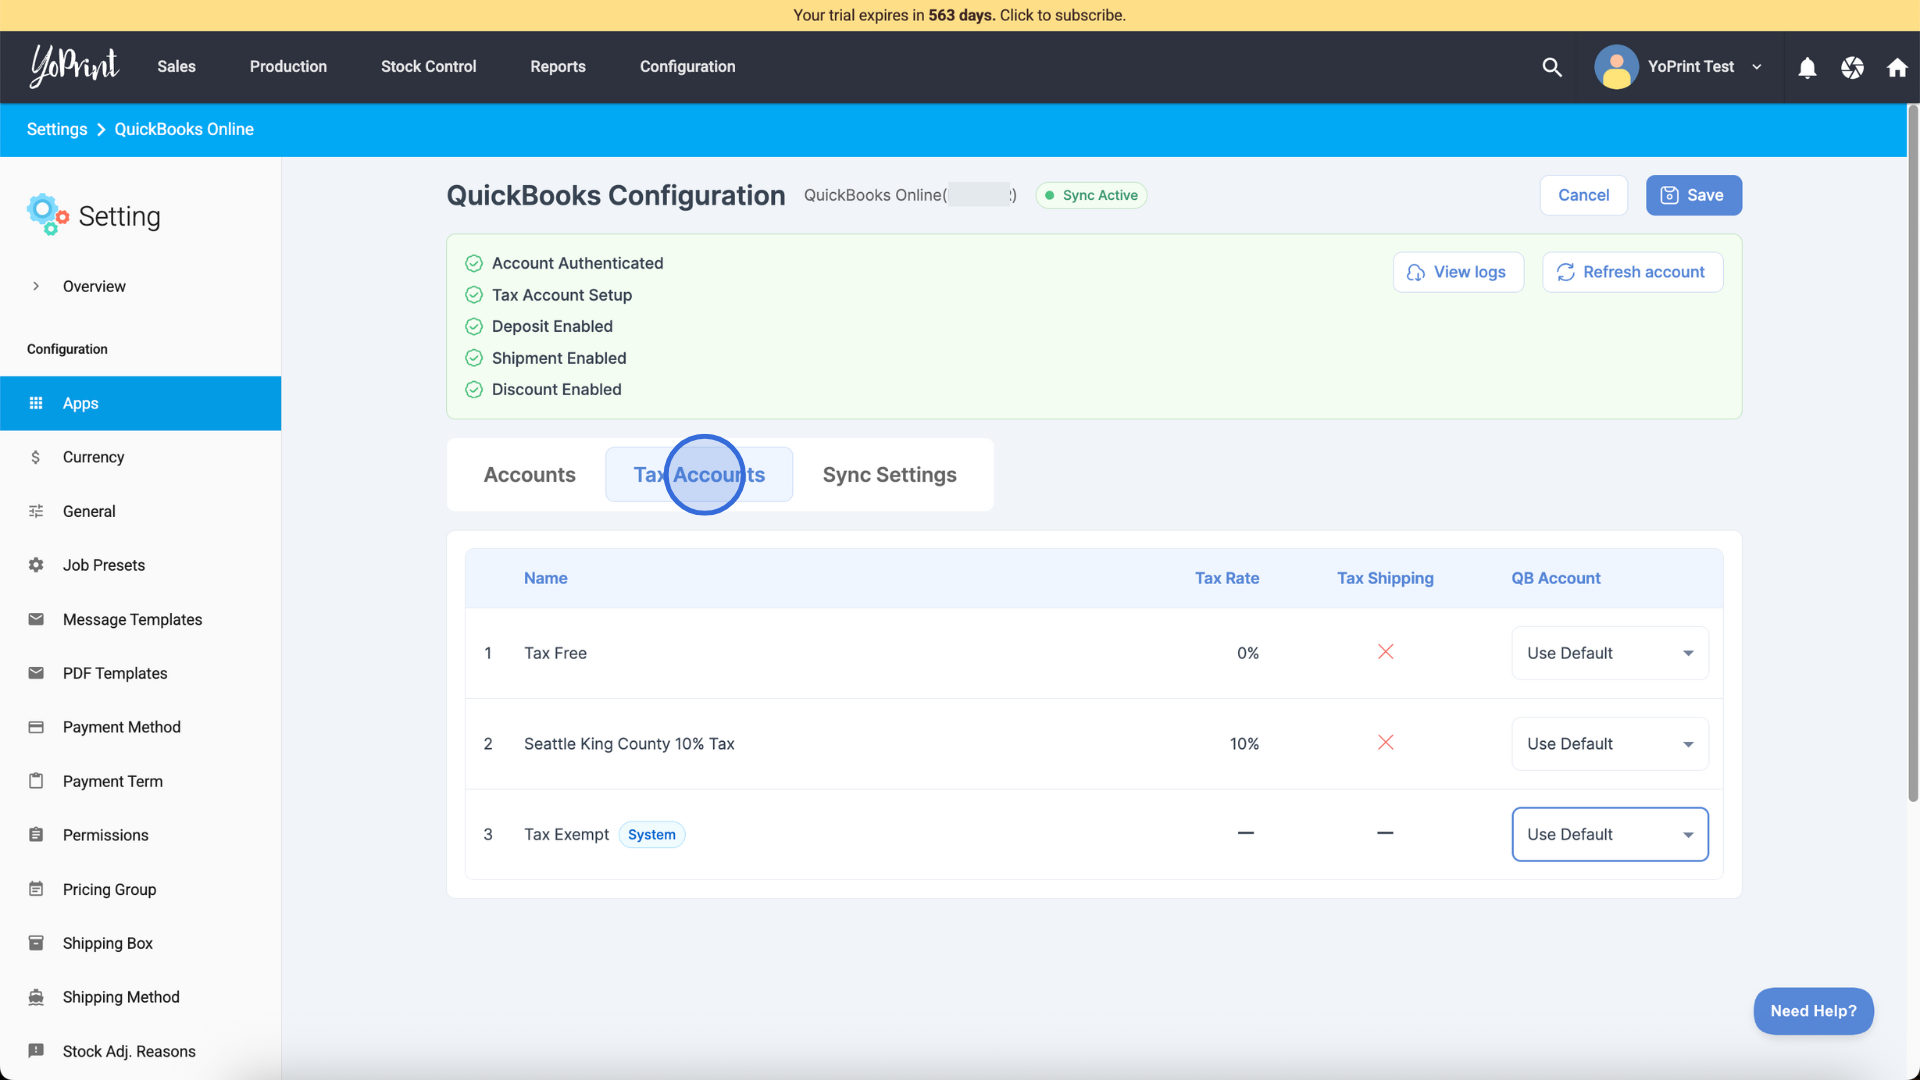Click View logs button

tap(1458, 272)
